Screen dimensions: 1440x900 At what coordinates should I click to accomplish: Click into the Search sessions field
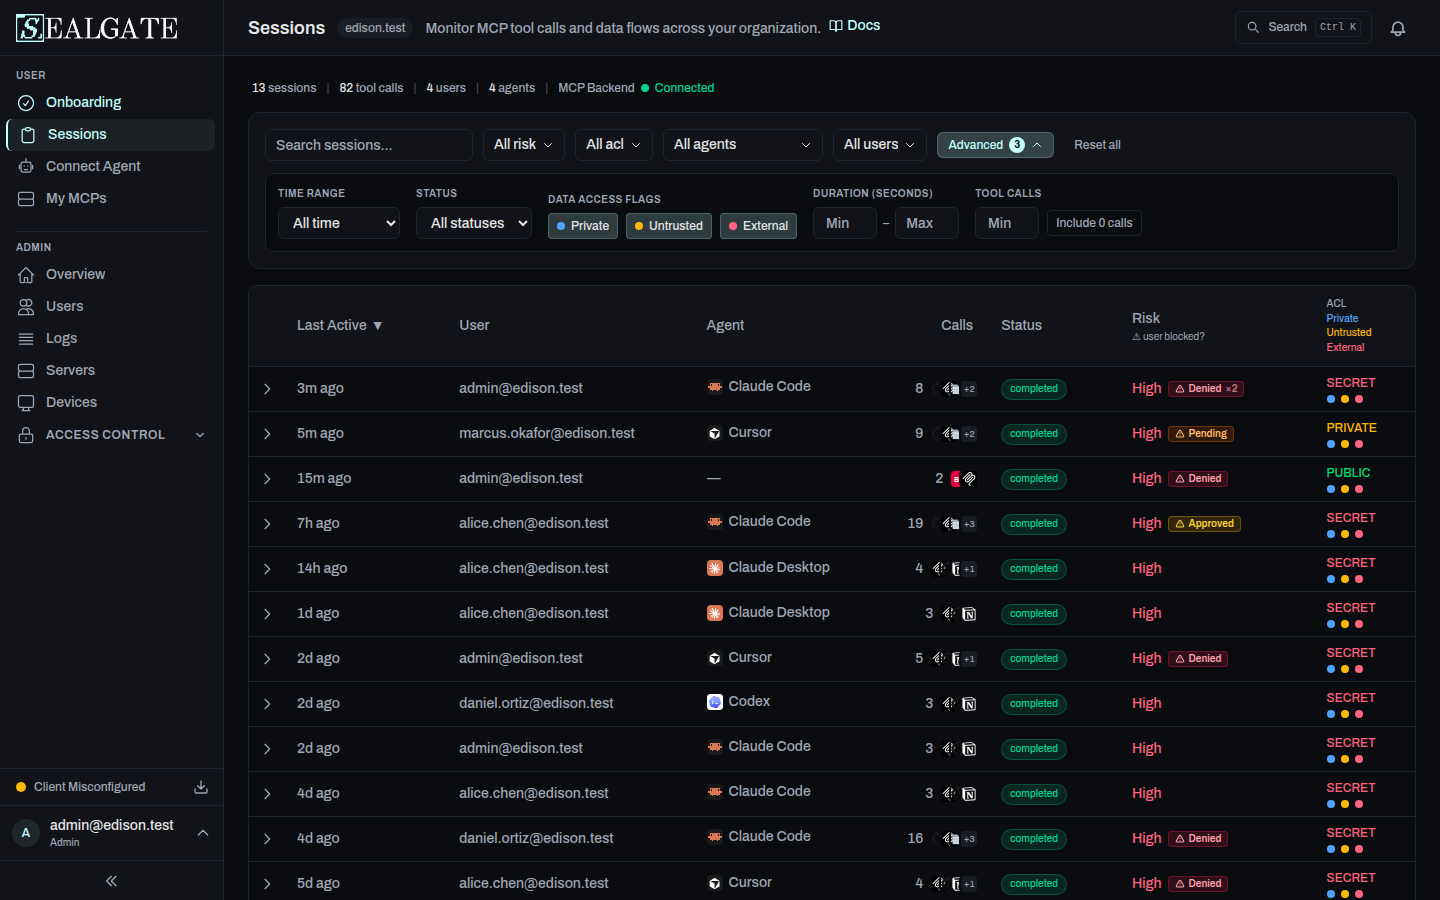(369, 145)
